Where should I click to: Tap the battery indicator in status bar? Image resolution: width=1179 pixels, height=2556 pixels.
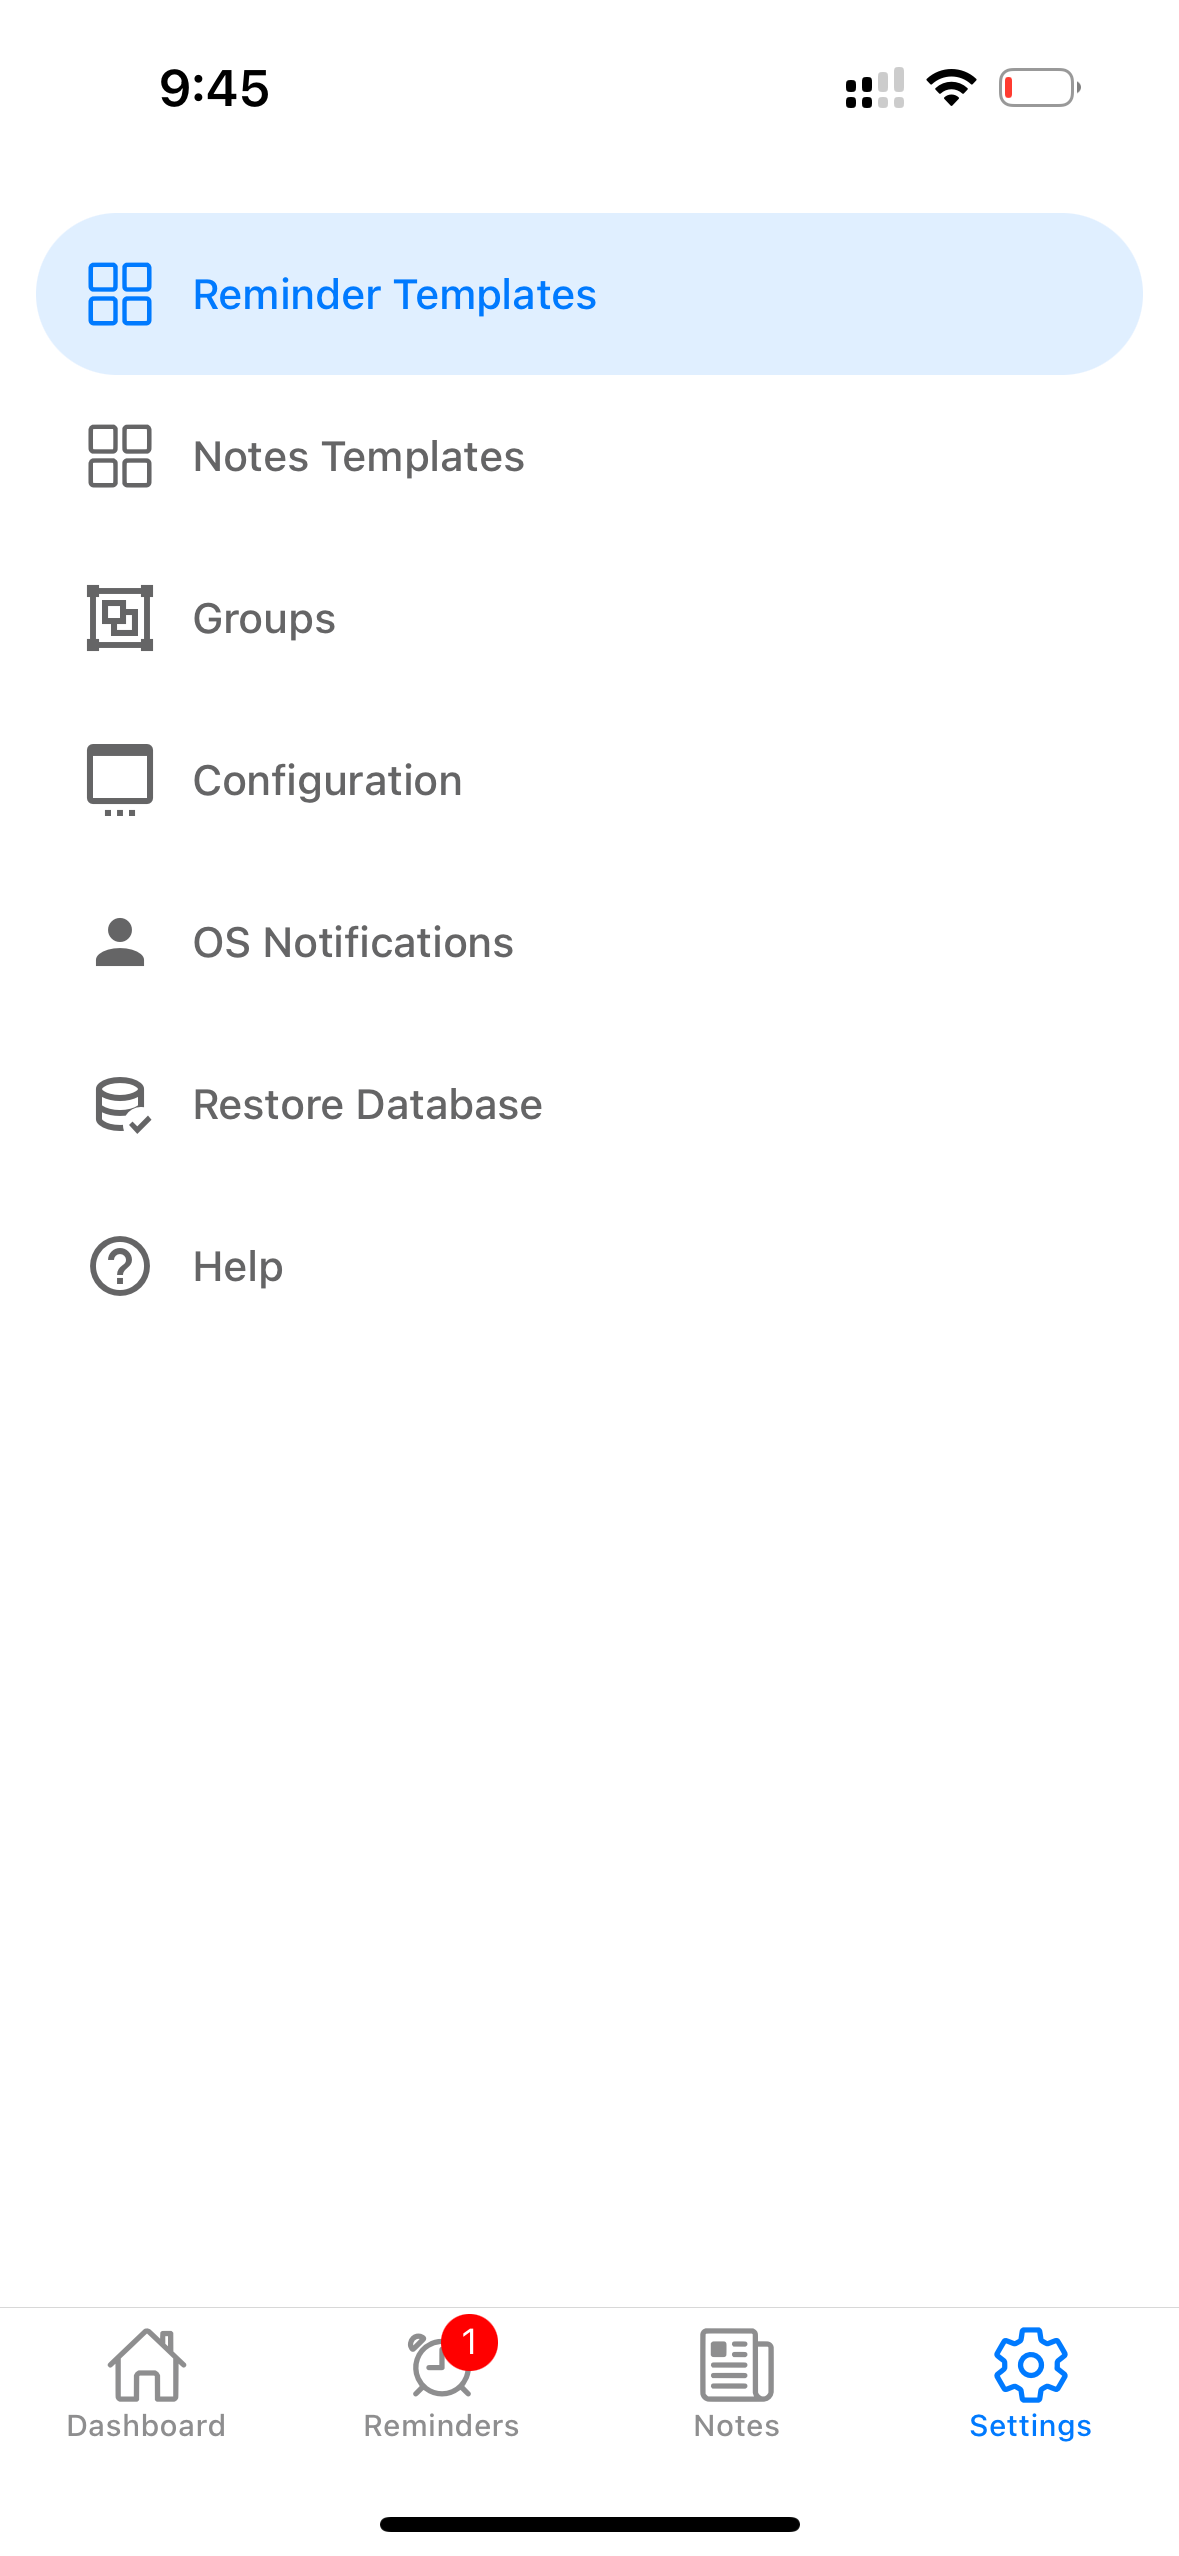[x=1039, y=88]
